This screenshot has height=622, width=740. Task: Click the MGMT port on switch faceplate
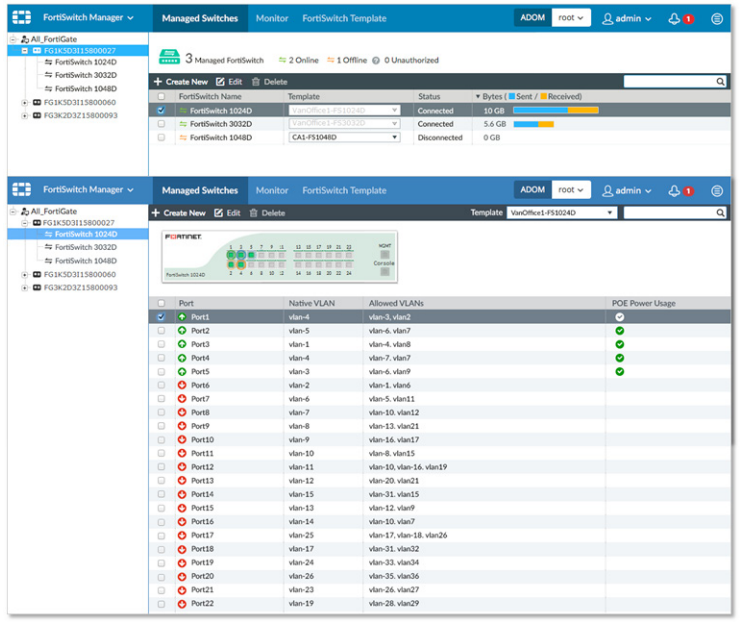pyautogui.click(x=385, y=254)
